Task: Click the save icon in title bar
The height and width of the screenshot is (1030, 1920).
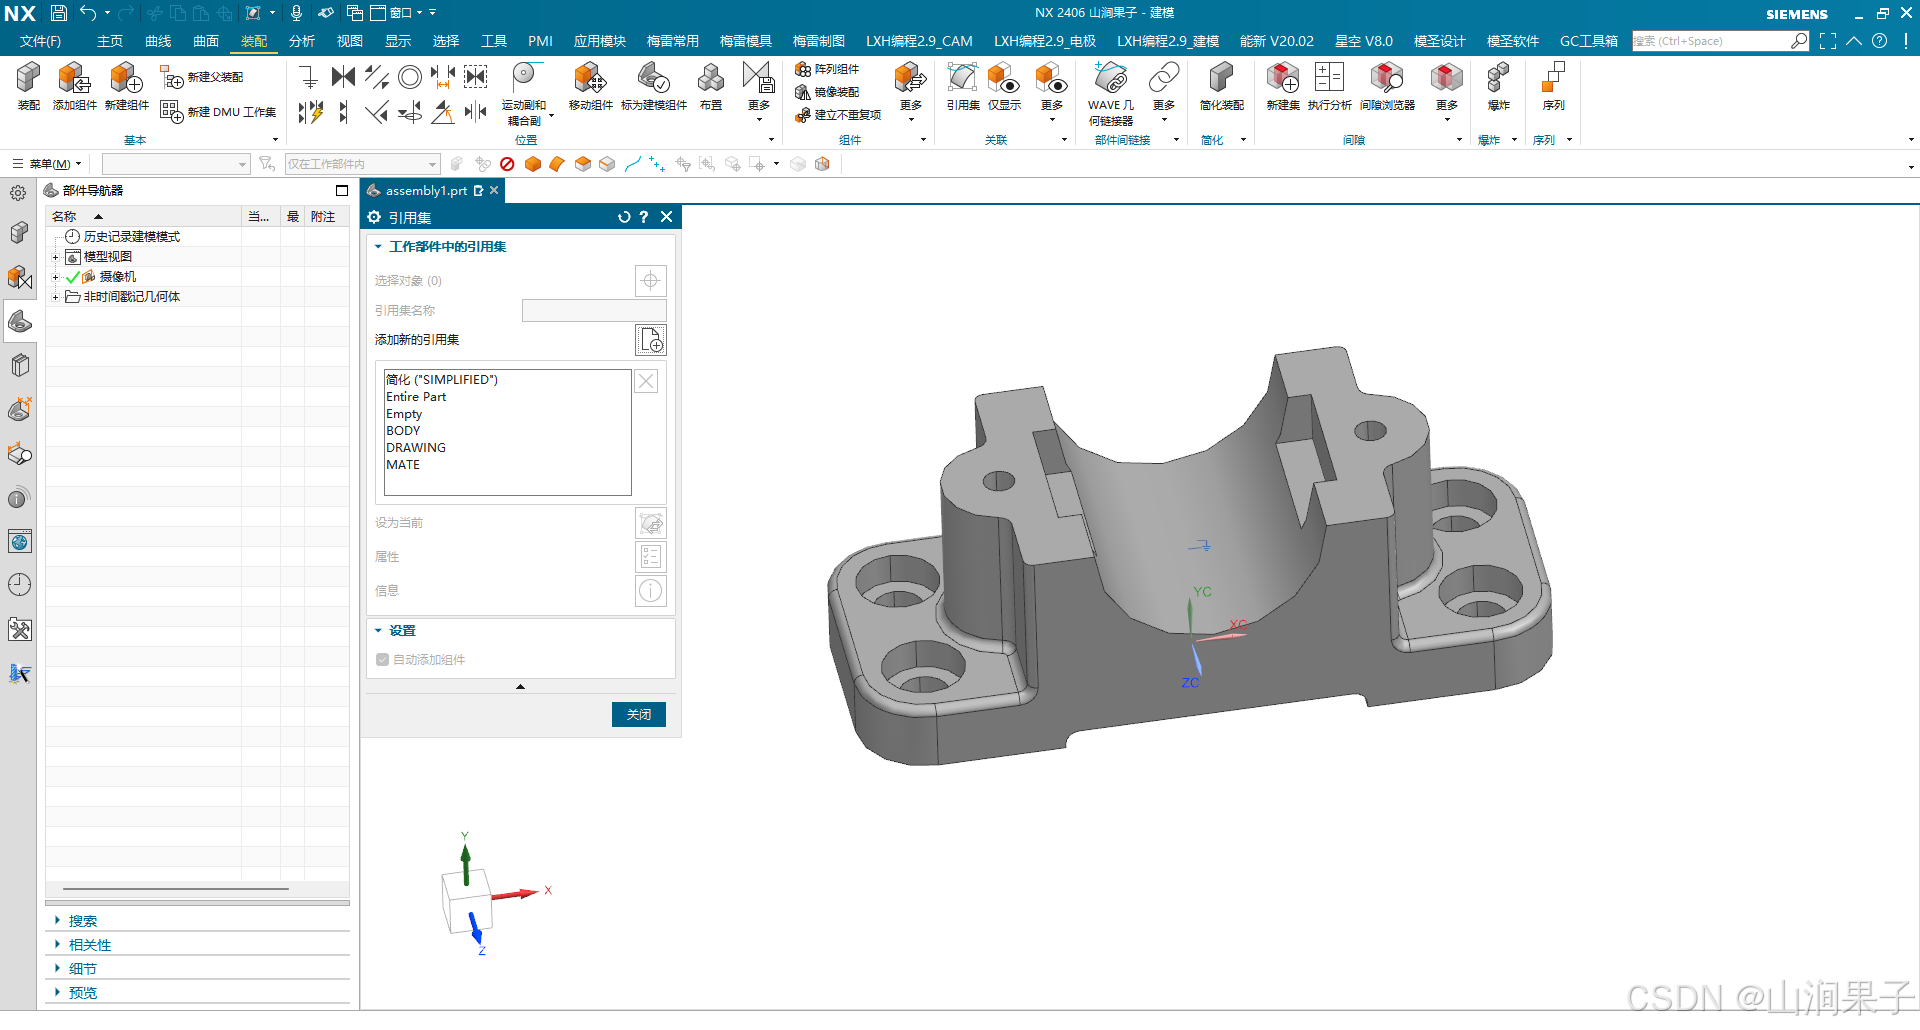Action: point(59,13)
